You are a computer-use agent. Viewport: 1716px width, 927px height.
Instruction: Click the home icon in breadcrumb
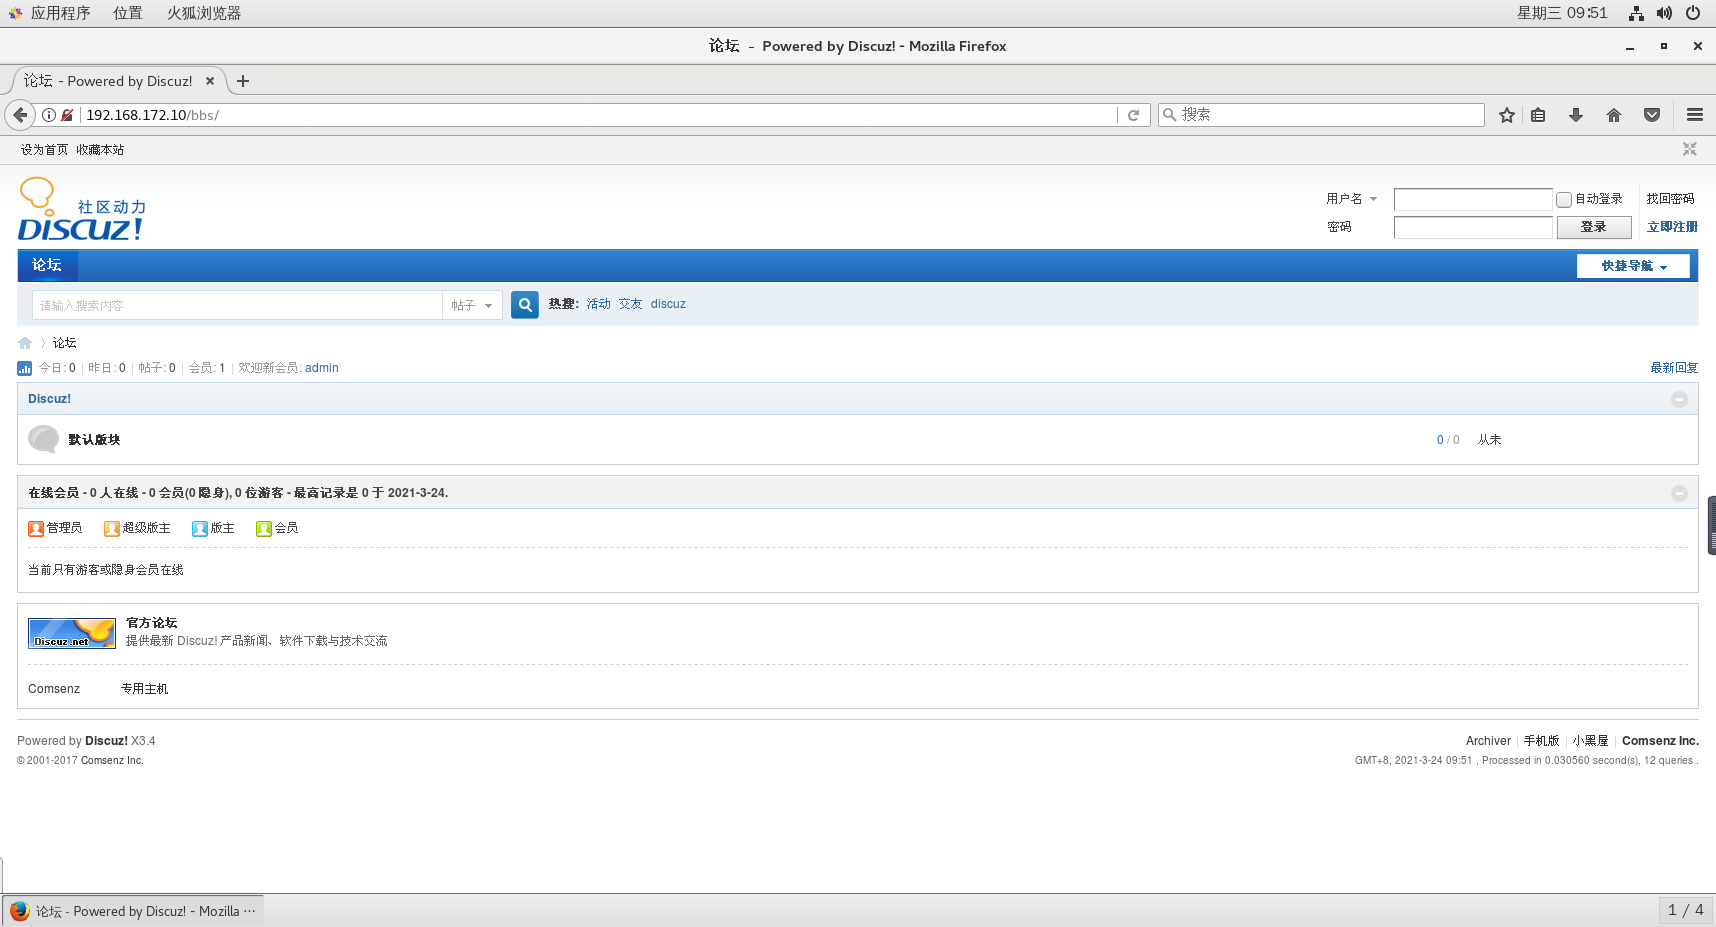(x=25, y=343)
